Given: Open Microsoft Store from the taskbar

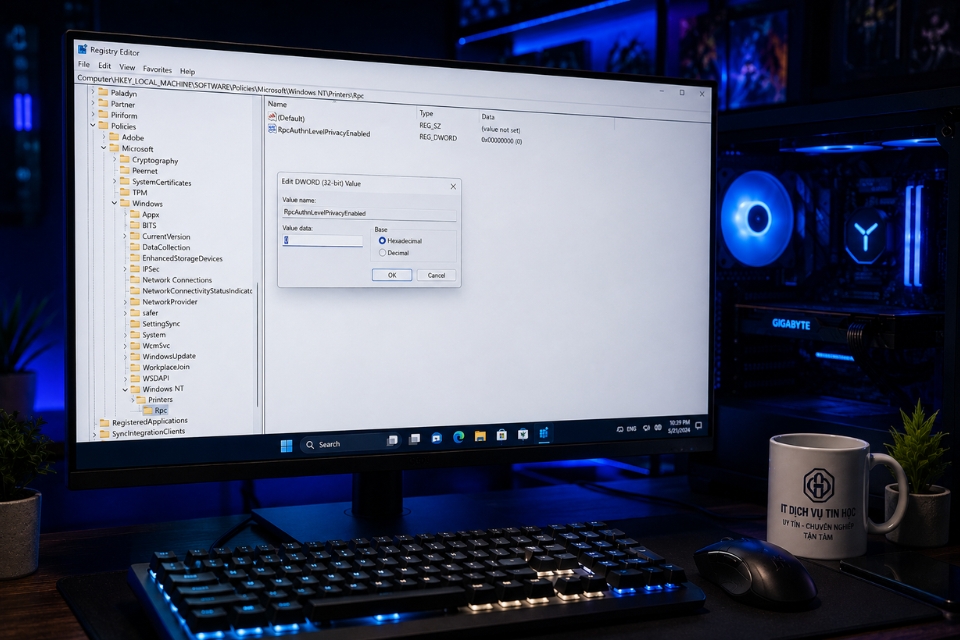Looking at the screenshot, I should 501,435.
